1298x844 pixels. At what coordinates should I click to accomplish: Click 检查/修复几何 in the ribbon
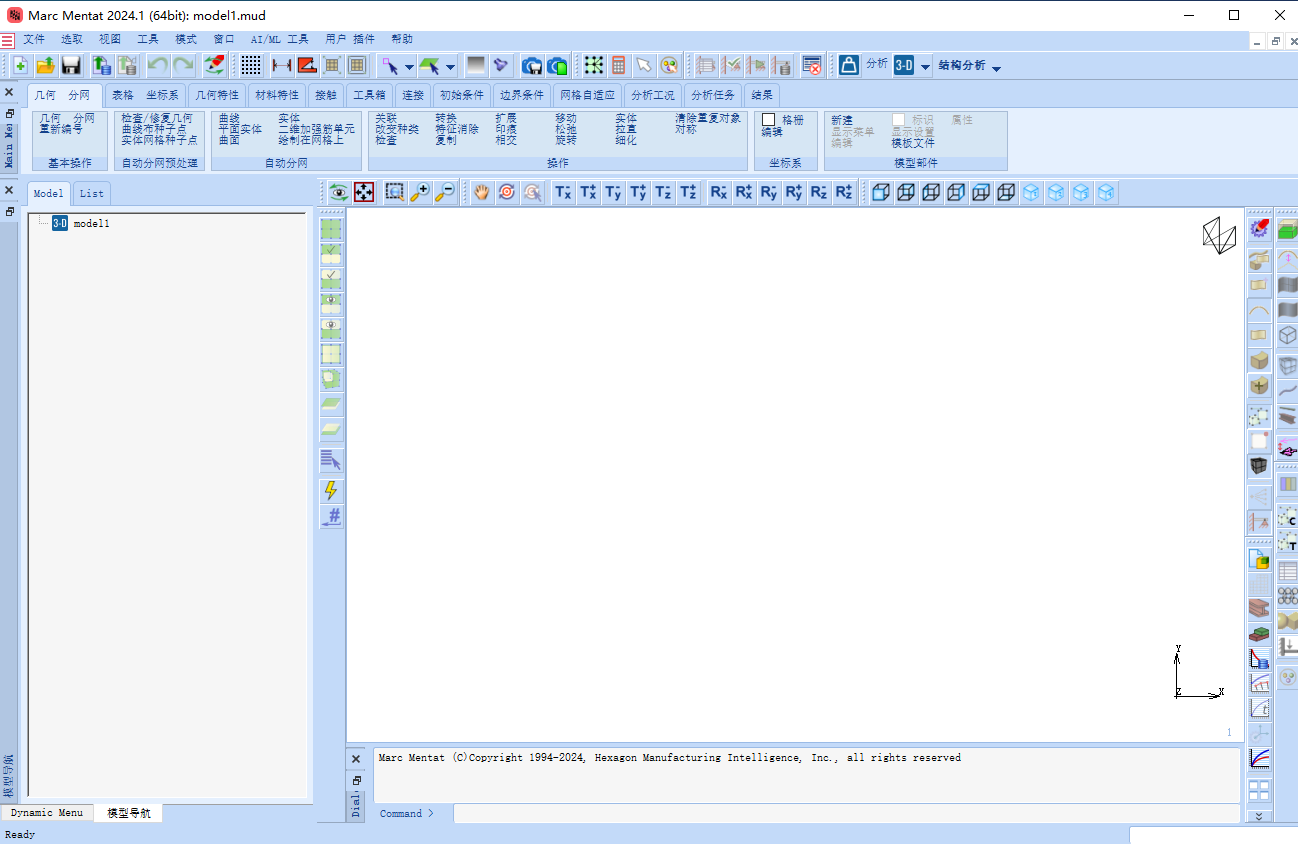157,118
